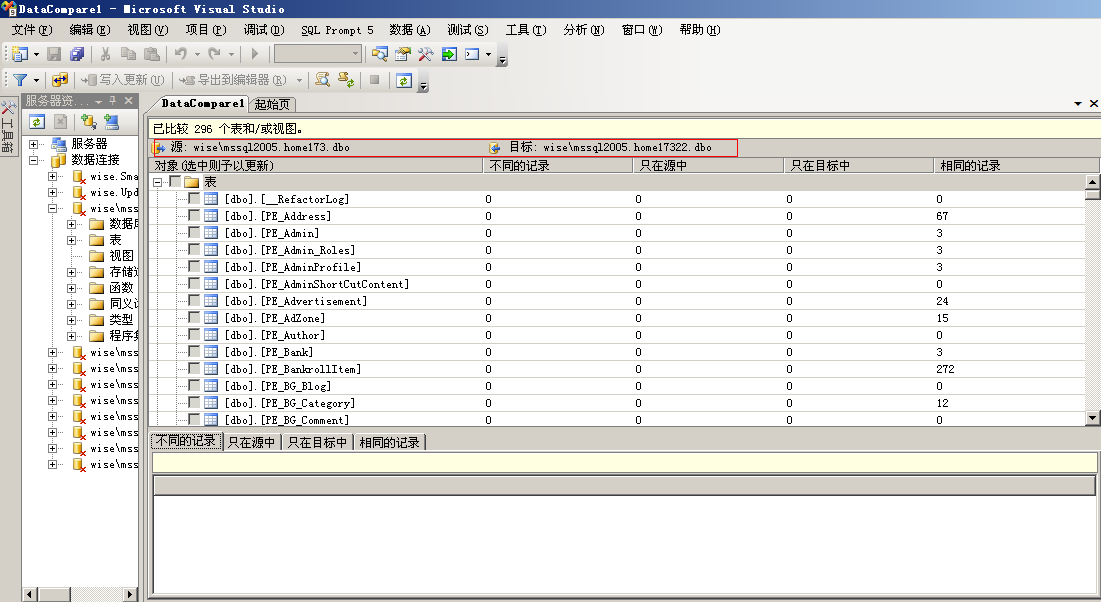Toggle the checkbox for the 表 folder
Viewport: 1101px width, 602px height.
tap(176, 182)
